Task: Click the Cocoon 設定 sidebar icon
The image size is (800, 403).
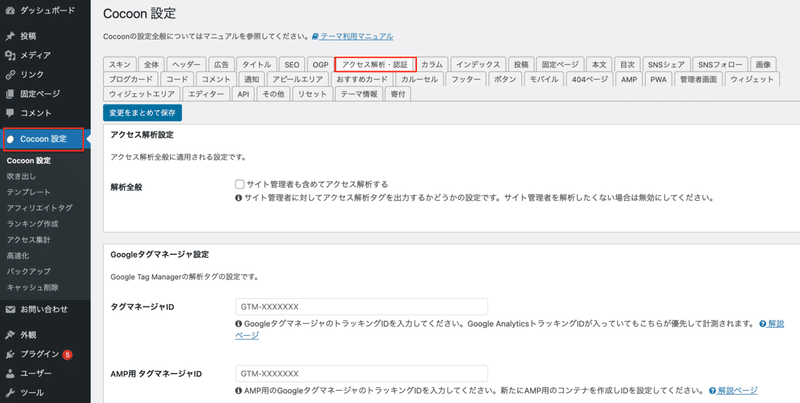Action: (x=10, y=139)
